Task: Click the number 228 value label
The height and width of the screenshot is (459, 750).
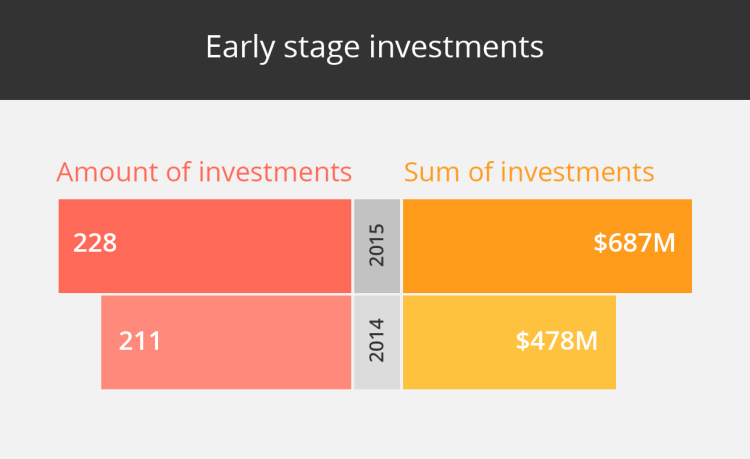Action: pos(95,243)
